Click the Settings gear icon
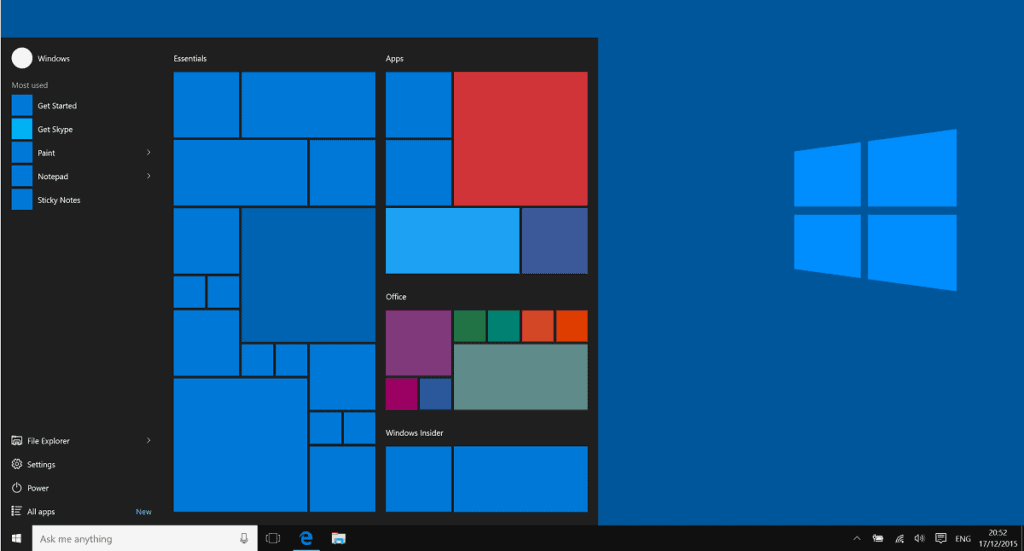The width and height of the screenshot is (1024, 551). (x=17, y=464)
